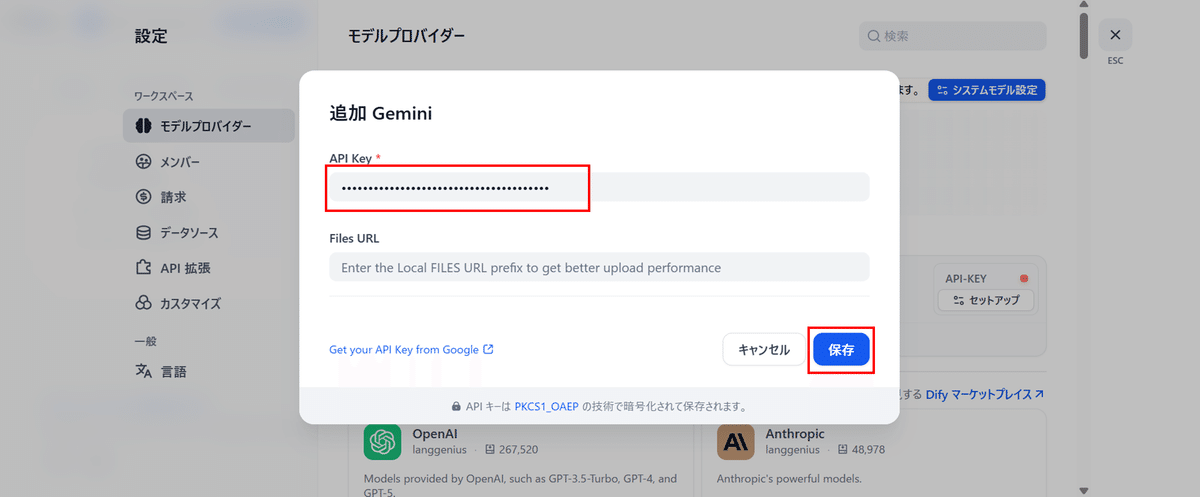Screen dimensions: 1200x497
Task: Click the external-link icon beside Google link
Action: click(488, 350)
